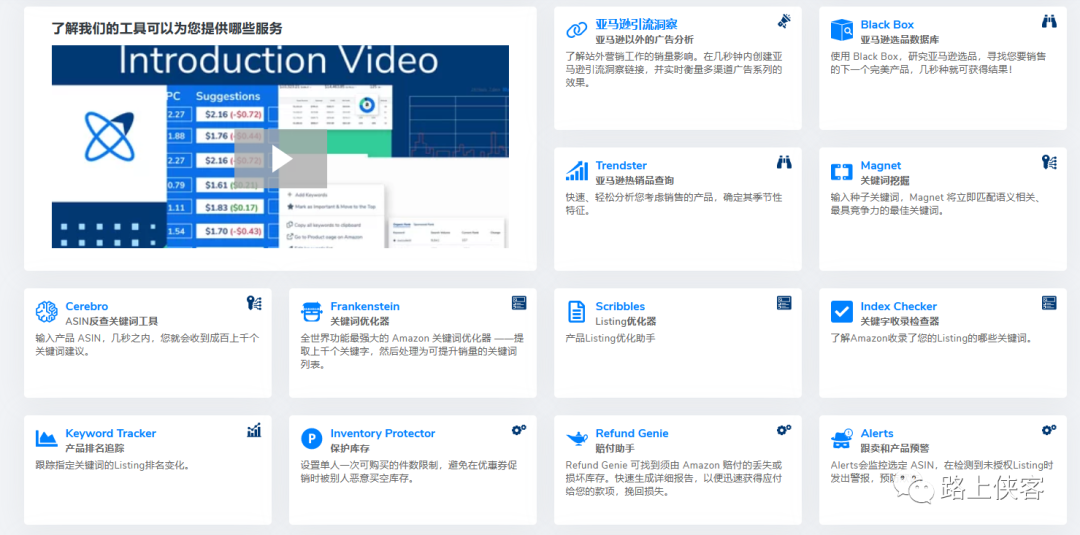Click the Cerebro brain icon
The width and height of the screenshot is (1080, 535).
[46, 312]
